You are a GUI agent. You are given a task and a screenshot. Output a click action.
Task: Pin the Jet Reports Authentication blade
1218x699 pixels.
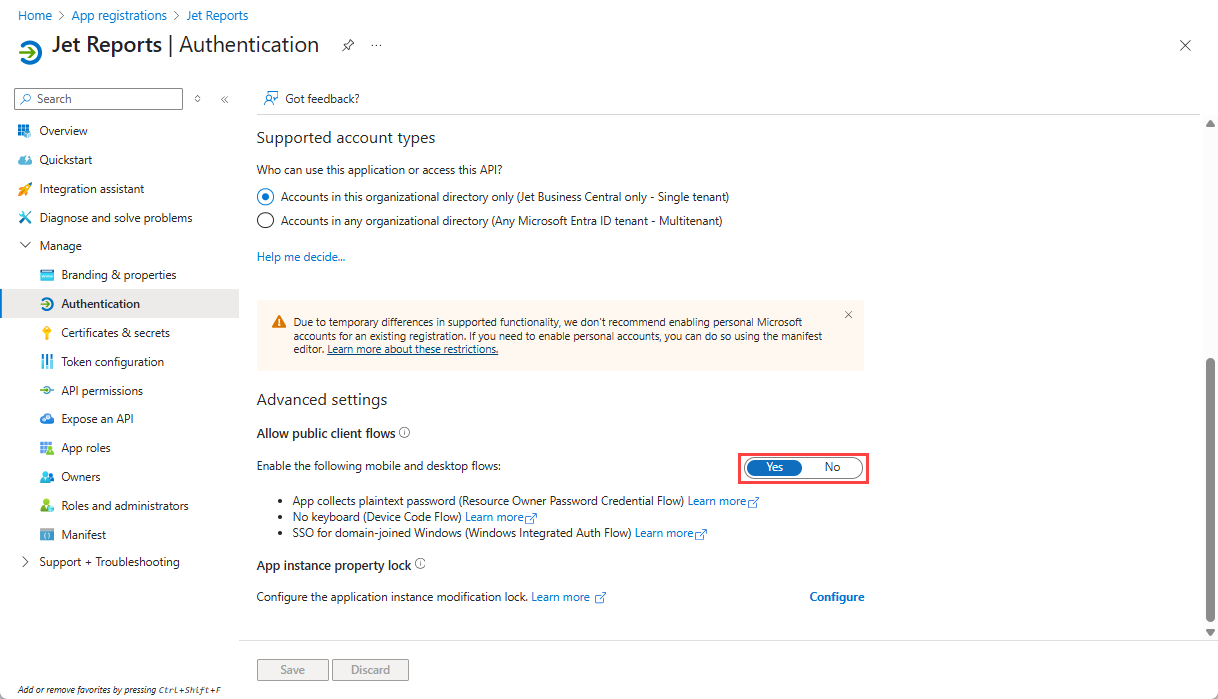(x=348, y=45)
